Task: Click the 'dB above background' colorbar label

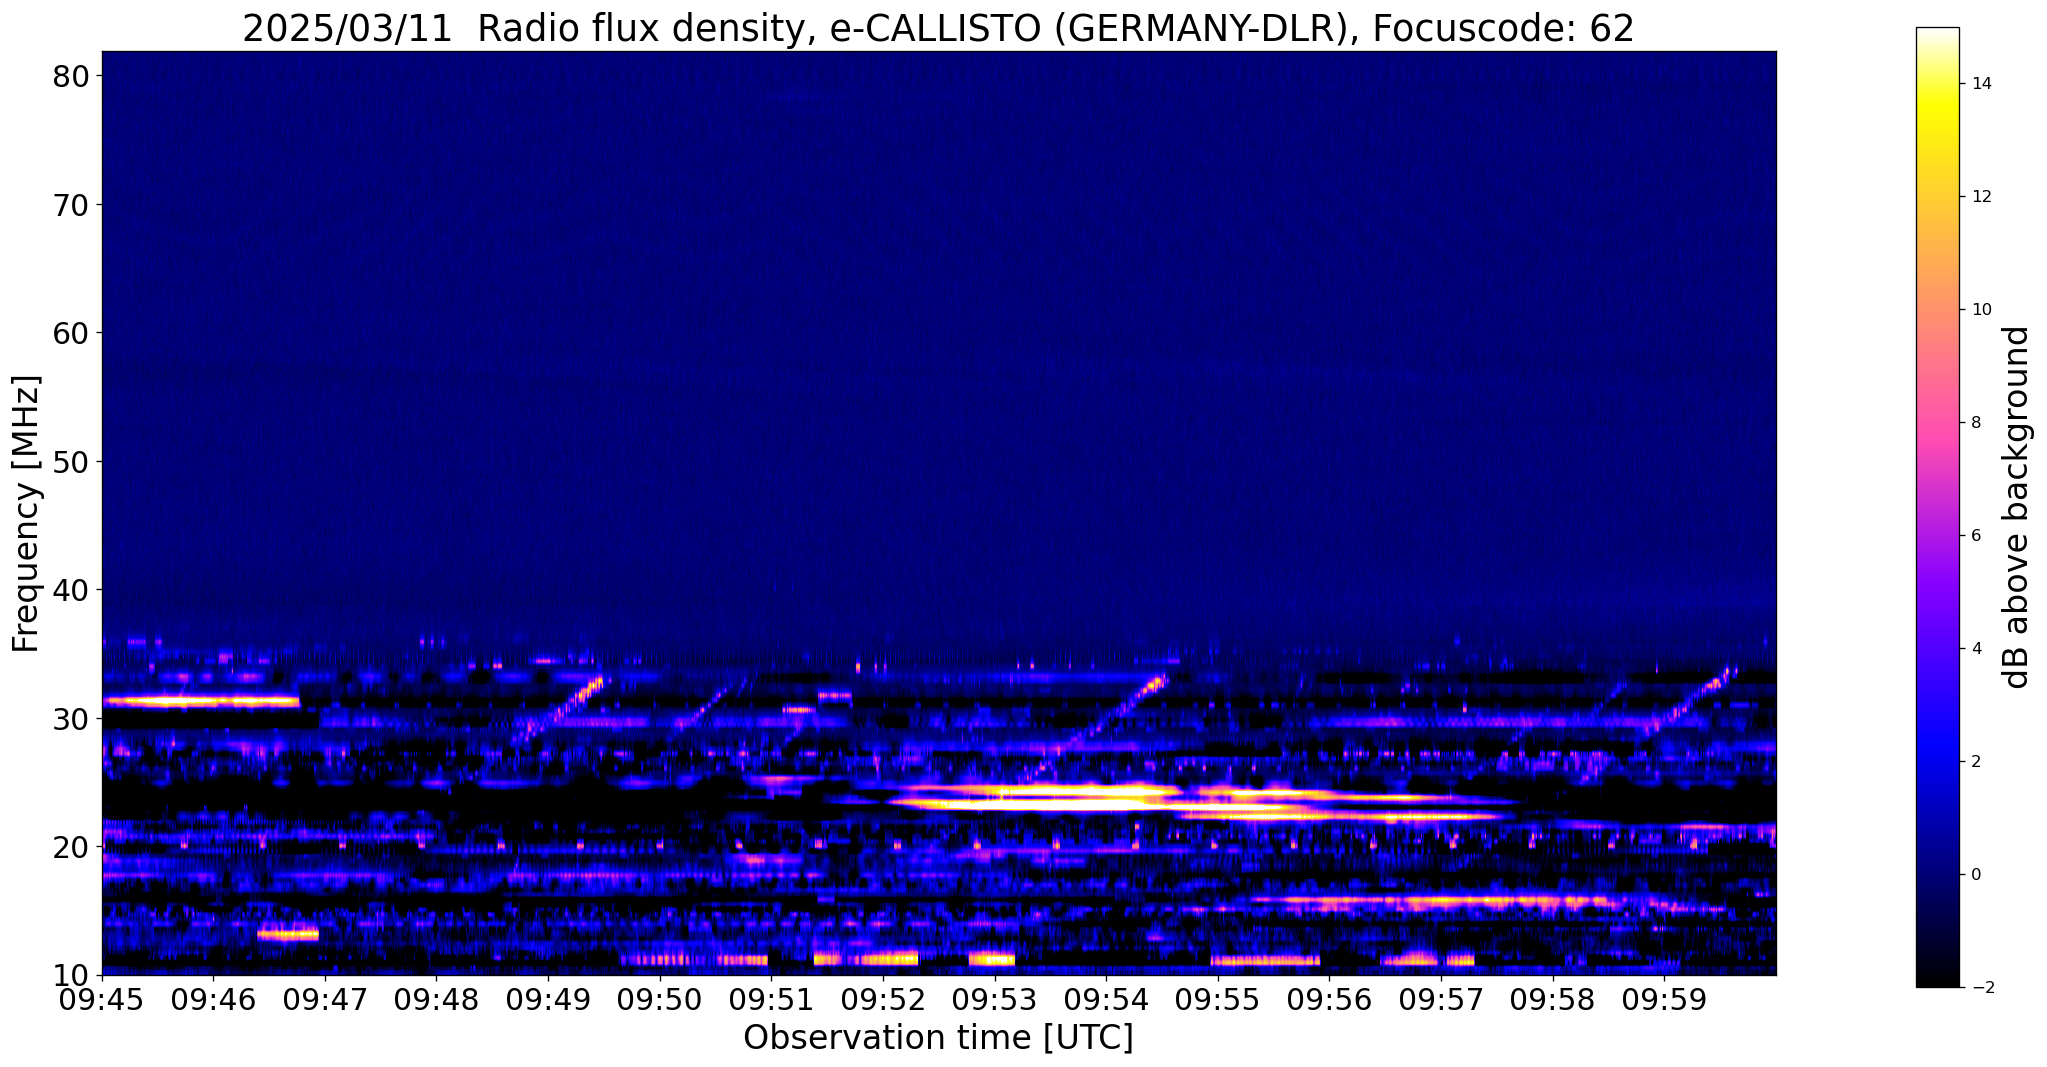Action: pyautogui.click(x=2018, y=507)
